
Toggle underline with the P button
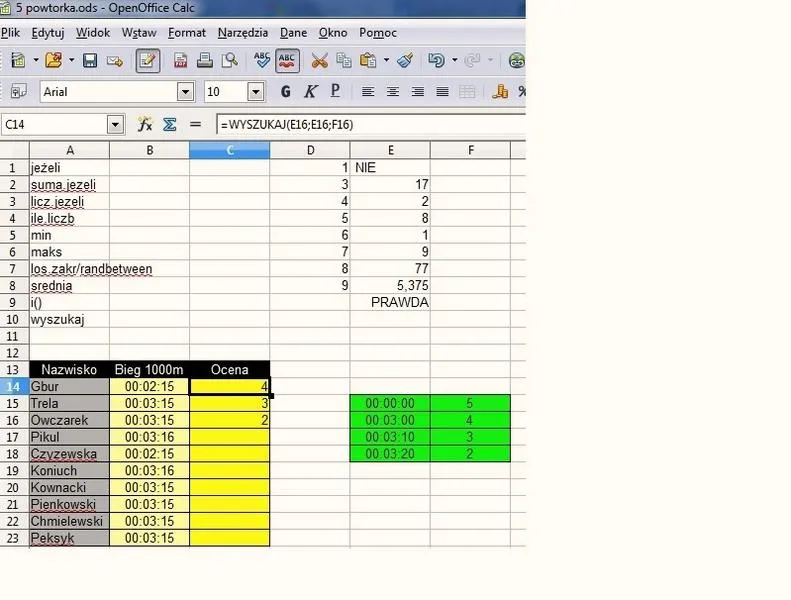(335, 91)
